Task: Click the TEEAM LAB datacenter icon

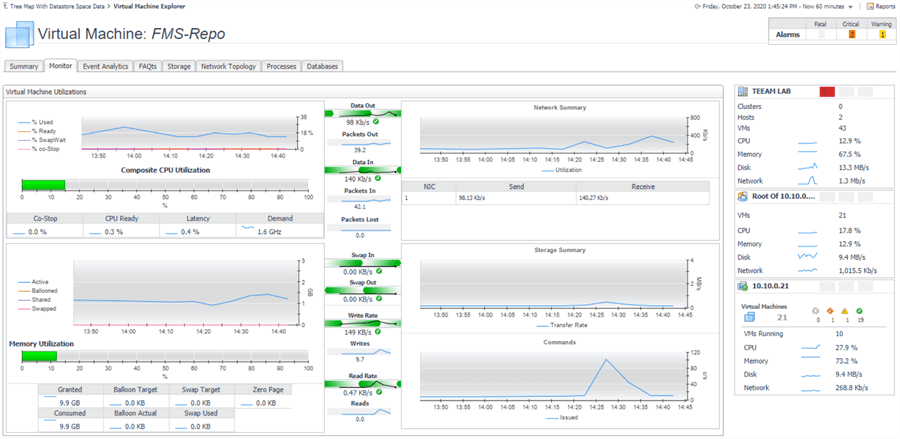Action: [x=742, y=91]
